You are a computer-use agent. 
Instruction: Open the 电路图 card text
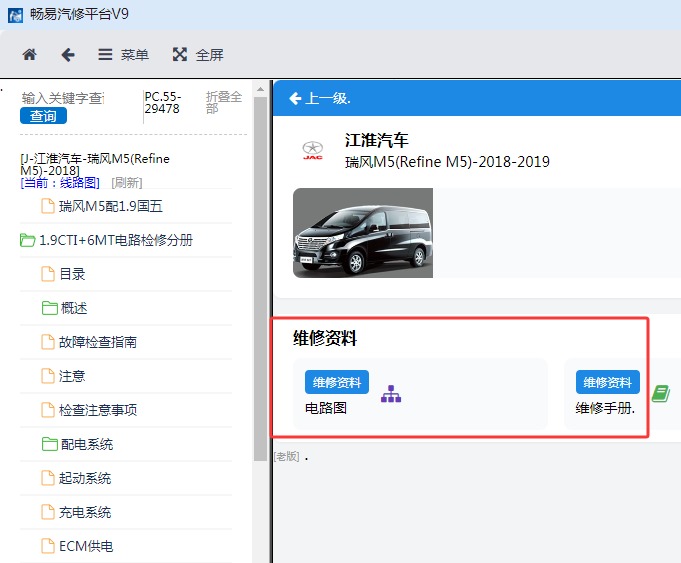326,408
